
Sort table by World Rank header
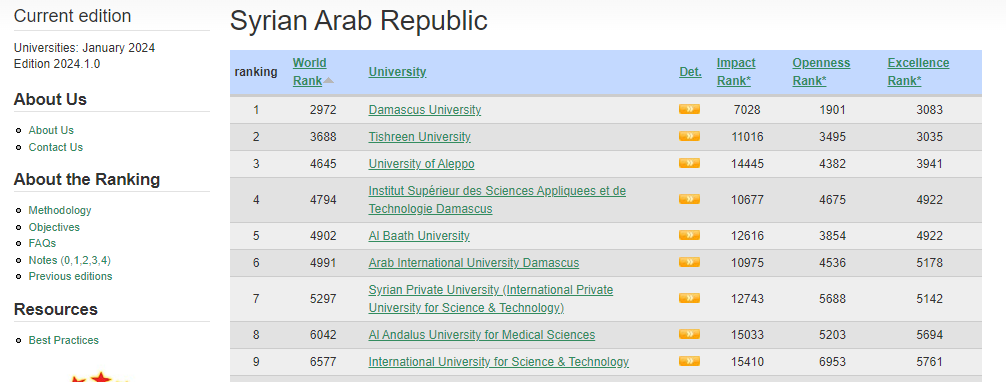pyautogui.click(x=310, y=72)
